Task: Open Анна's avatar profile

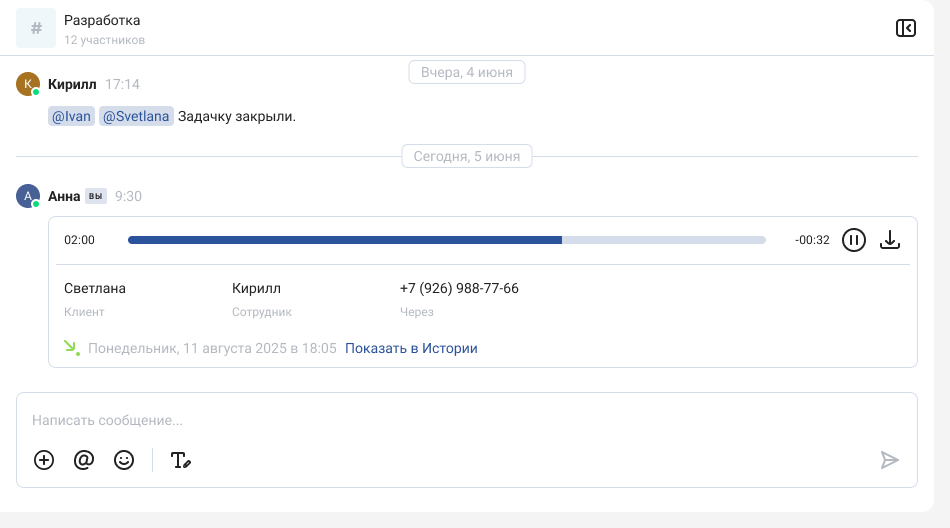Action: (x=28, y=196)
